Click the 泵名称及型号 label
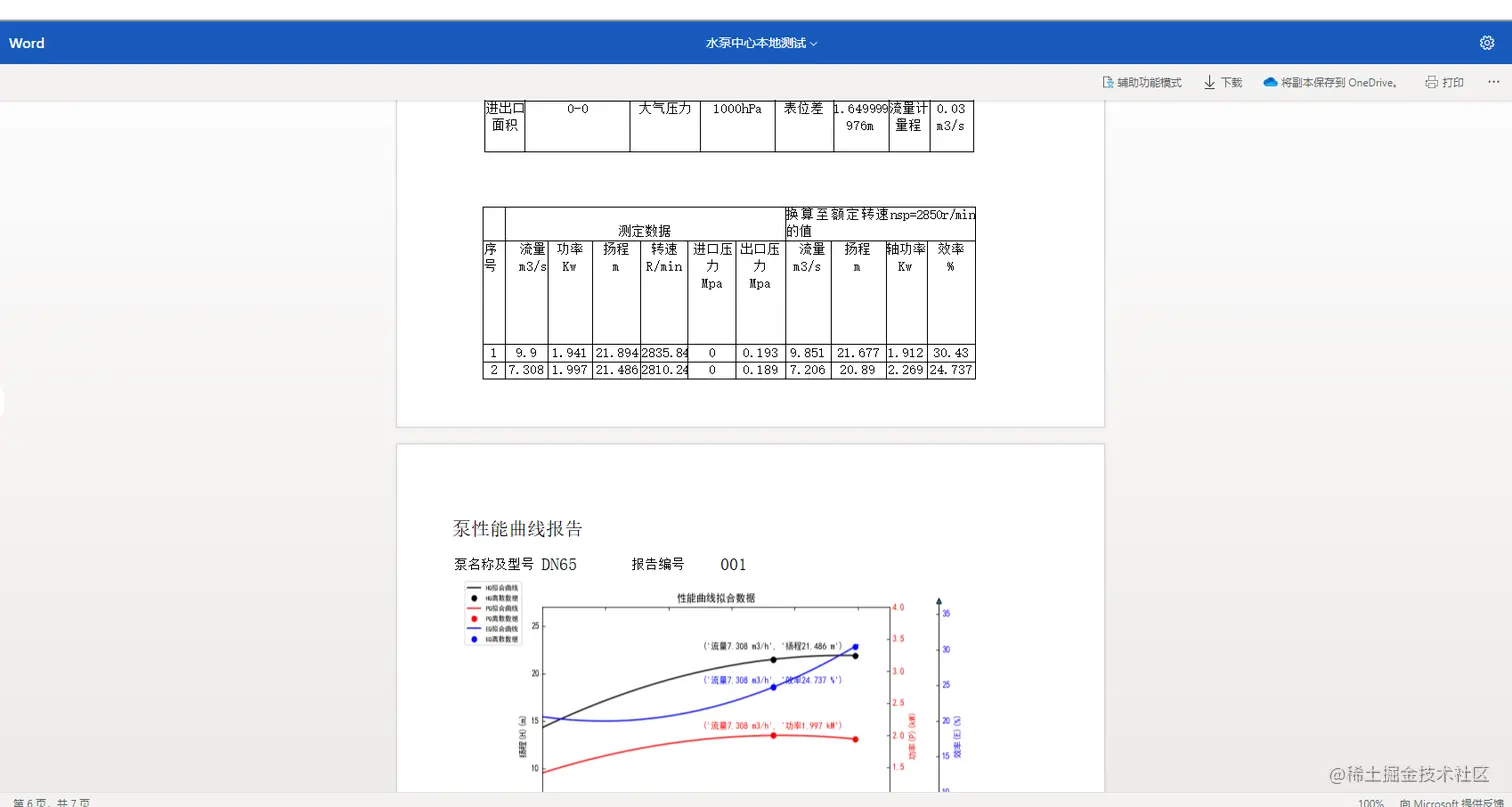The width and height of the screenshot is (1512, 807). pyautogui.click(x=494, y=564)
